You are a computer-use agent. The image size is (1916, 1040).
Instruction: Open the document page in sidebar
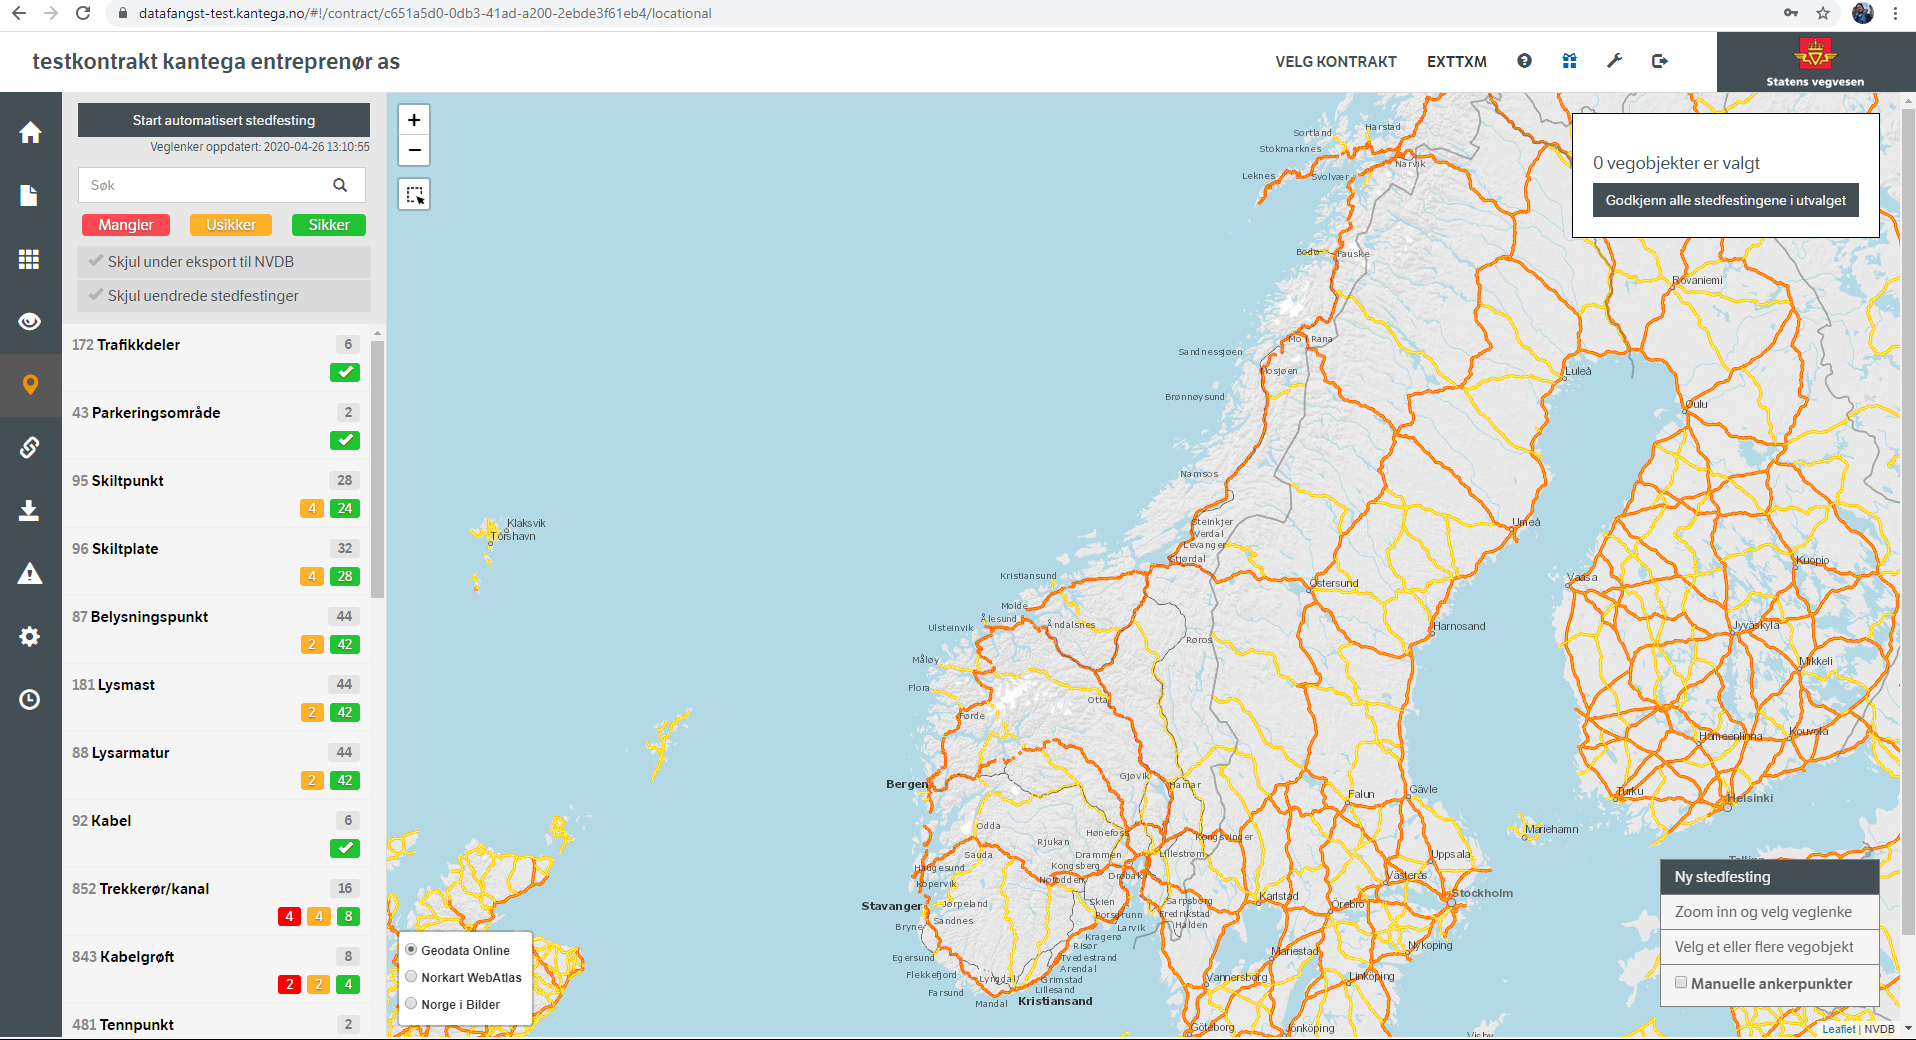[30, 196]
